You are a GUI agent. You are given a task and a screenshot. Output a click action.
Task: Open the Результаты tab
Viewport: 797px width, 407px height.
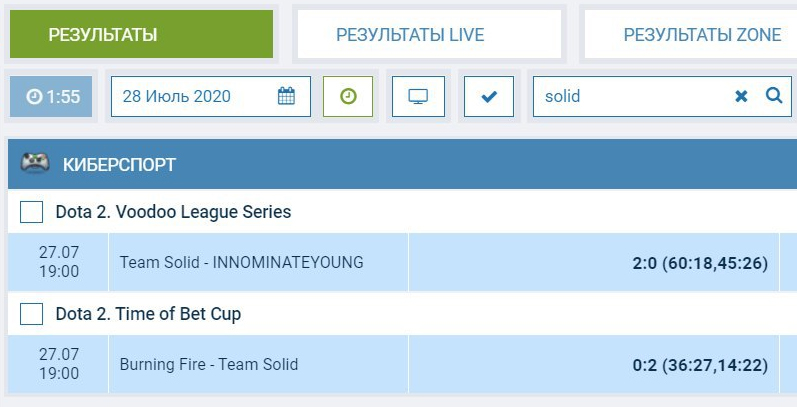pyautogui.click(x=141, y=34)
